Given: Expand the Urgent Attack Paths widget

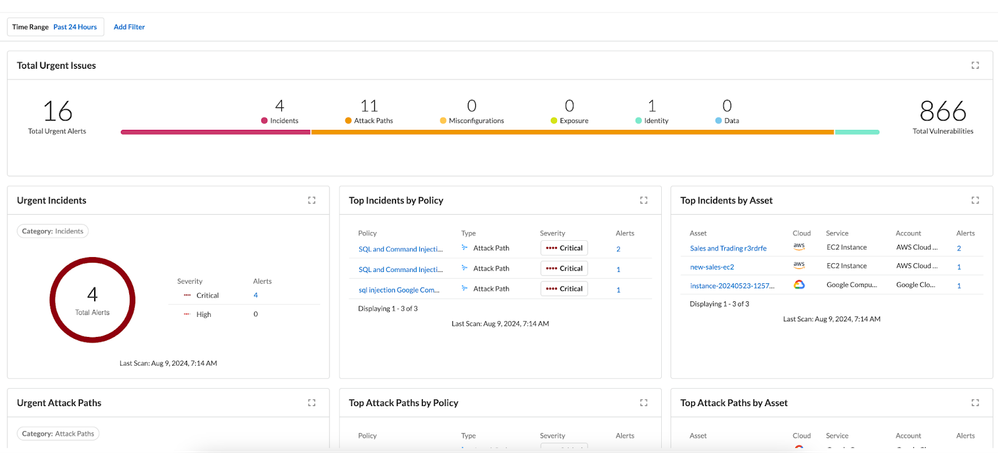Looking at the screenshot, I should pyautogui.click(x=312, y=403).
